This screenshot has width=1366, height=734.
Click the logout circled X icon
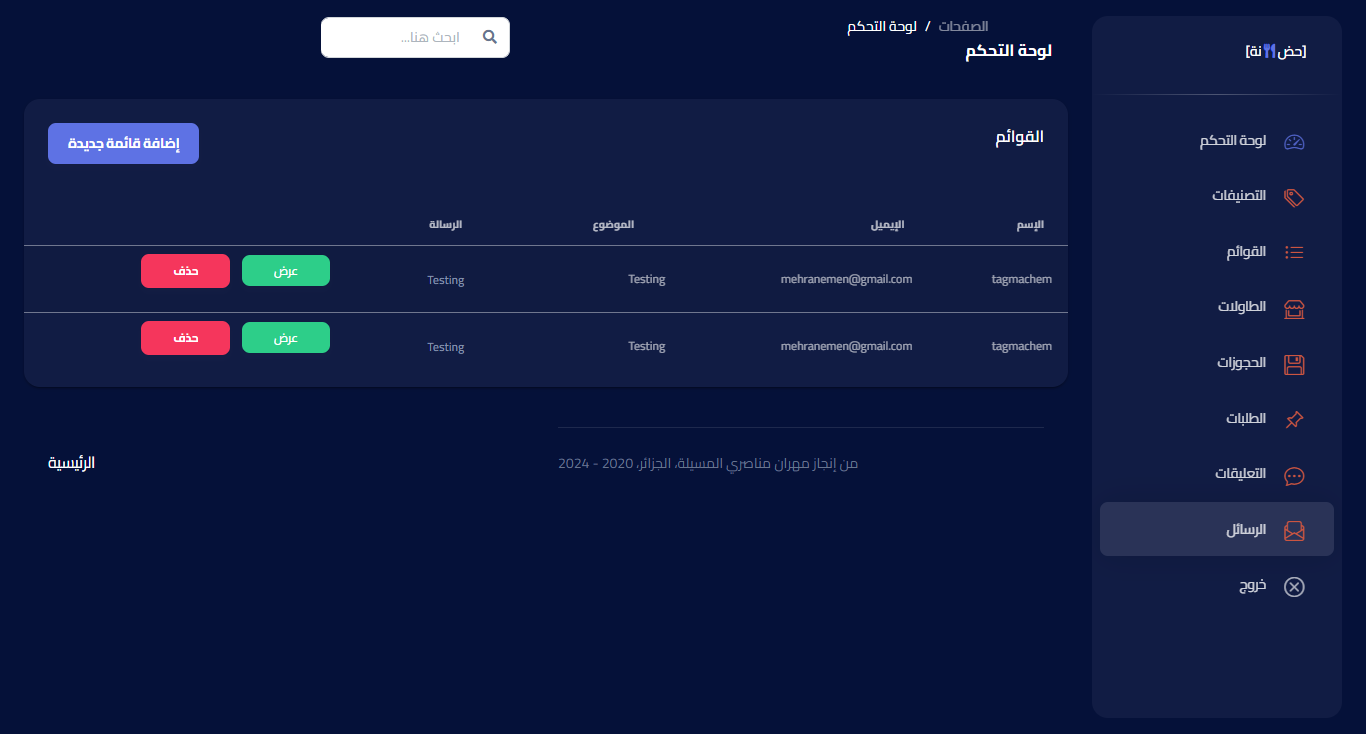1294,587
